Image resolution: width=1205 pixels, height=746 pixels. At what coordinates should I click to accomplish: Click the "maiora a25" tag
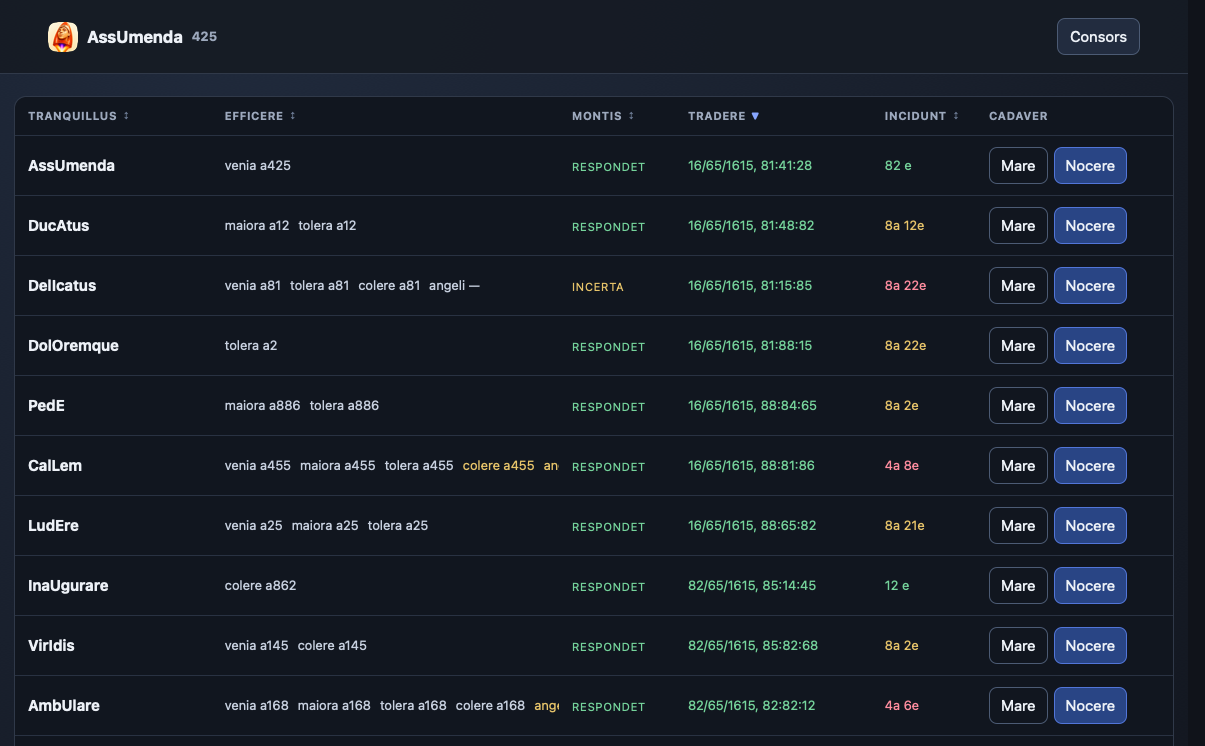click(x=325, y=526)
